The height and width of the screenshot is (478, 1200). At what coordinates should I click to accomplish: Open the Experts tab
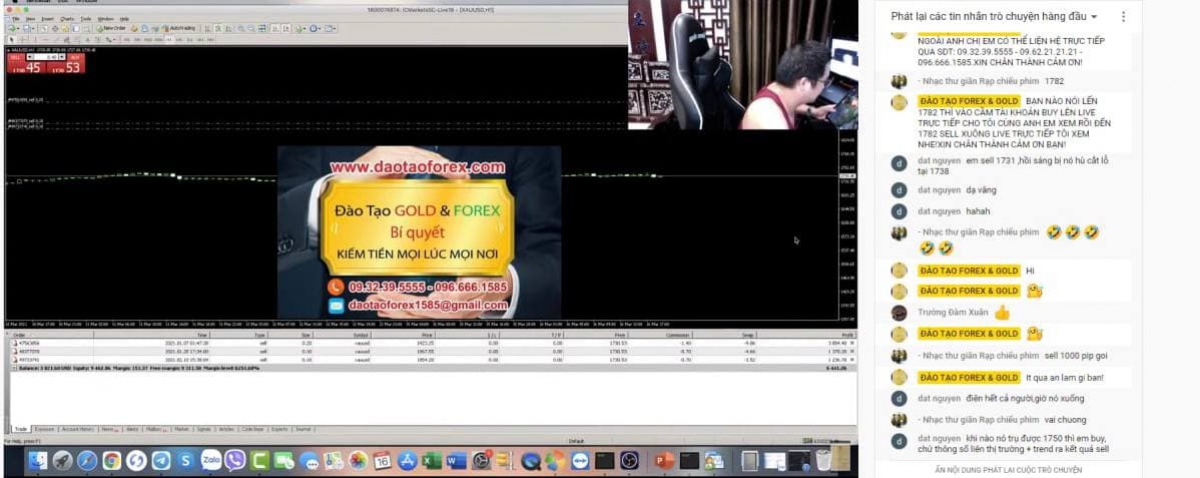[278, 429]
